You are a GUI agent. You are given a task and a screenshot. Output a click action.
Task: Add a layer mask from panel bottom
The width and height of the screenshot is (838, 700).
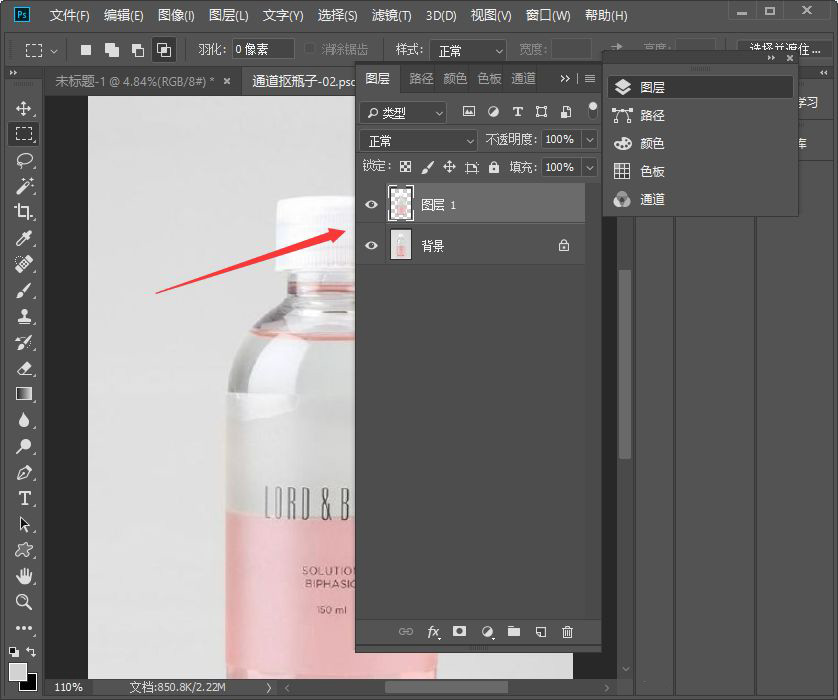(x=460, y=632)
